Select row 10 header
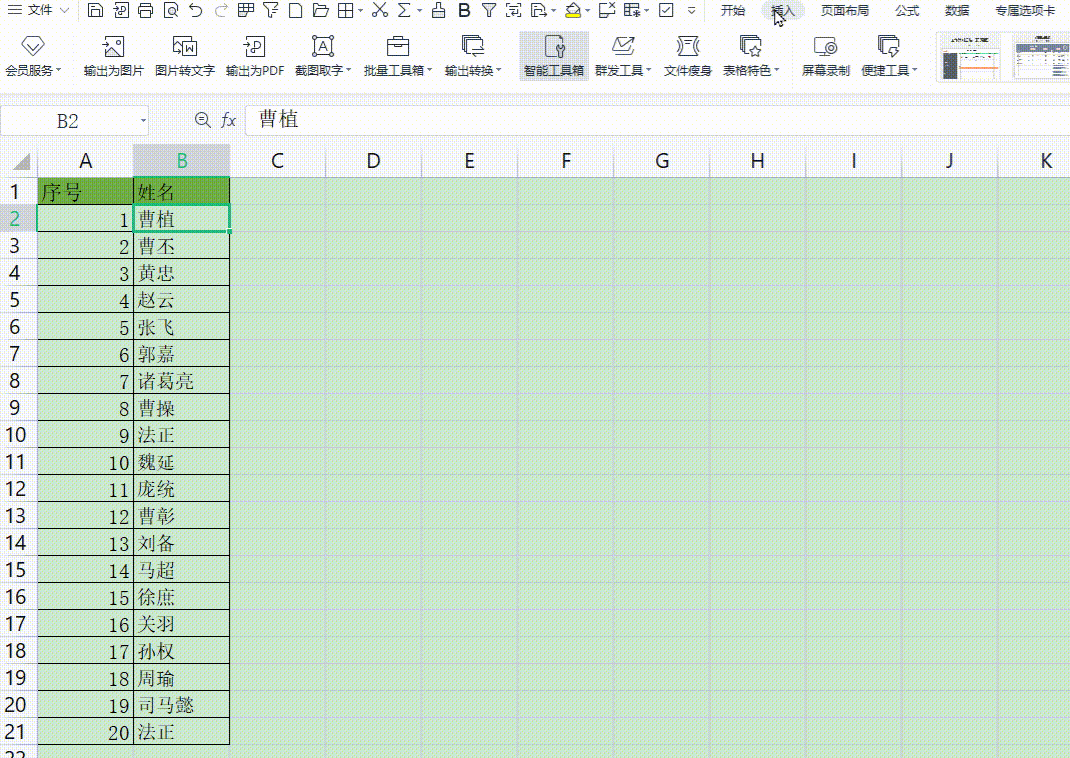The width and height of the screenshot is (1070, 758). point(16,435)
